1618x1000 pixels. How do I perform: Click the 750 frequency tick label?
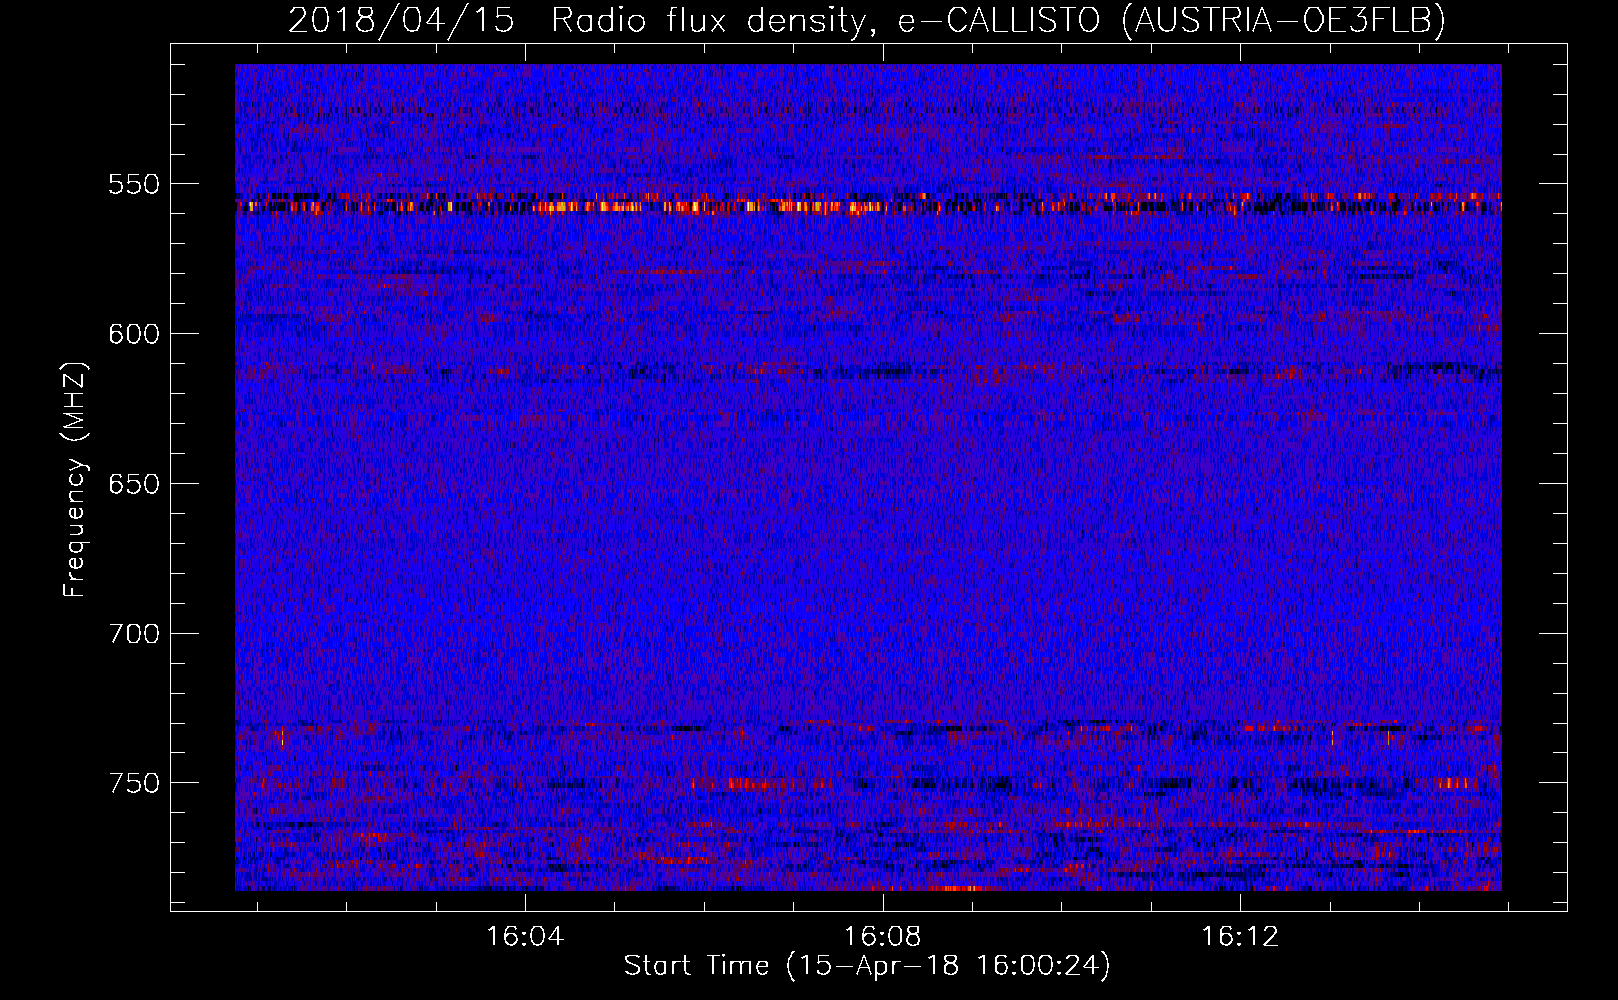click(134, 783)
